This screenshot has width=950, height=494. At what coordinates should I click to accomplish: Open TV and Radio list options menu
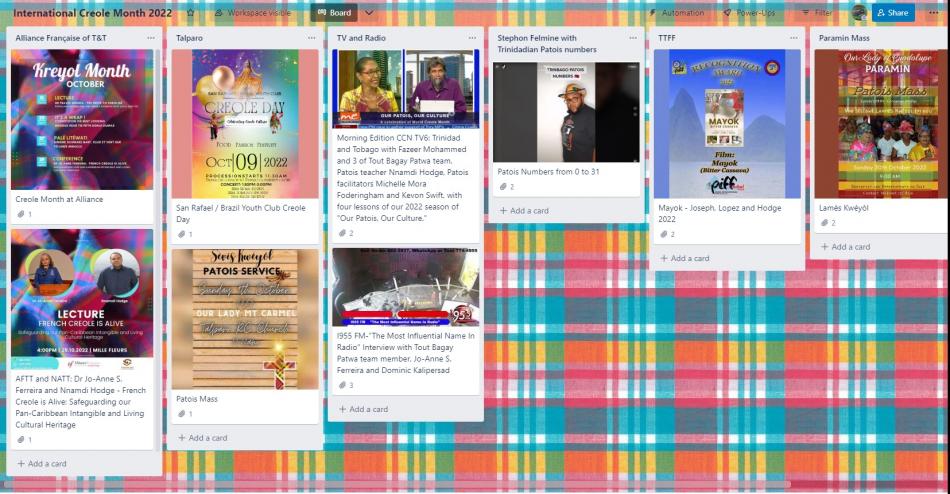pos(472,38)
